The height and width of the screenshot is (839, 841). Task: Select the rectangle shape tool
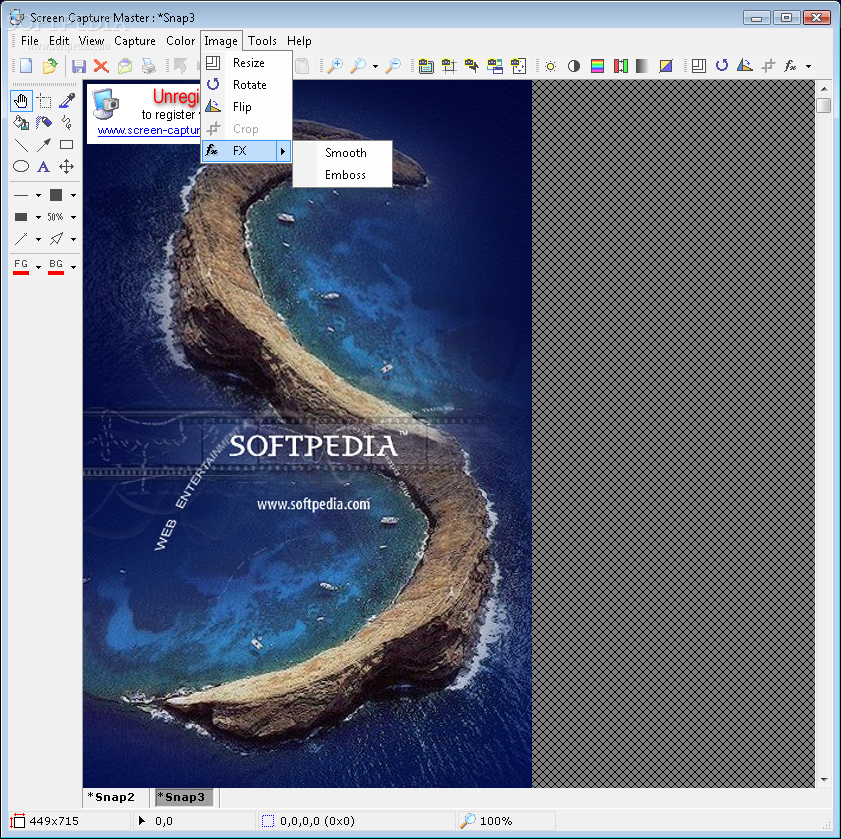(67, 145)
